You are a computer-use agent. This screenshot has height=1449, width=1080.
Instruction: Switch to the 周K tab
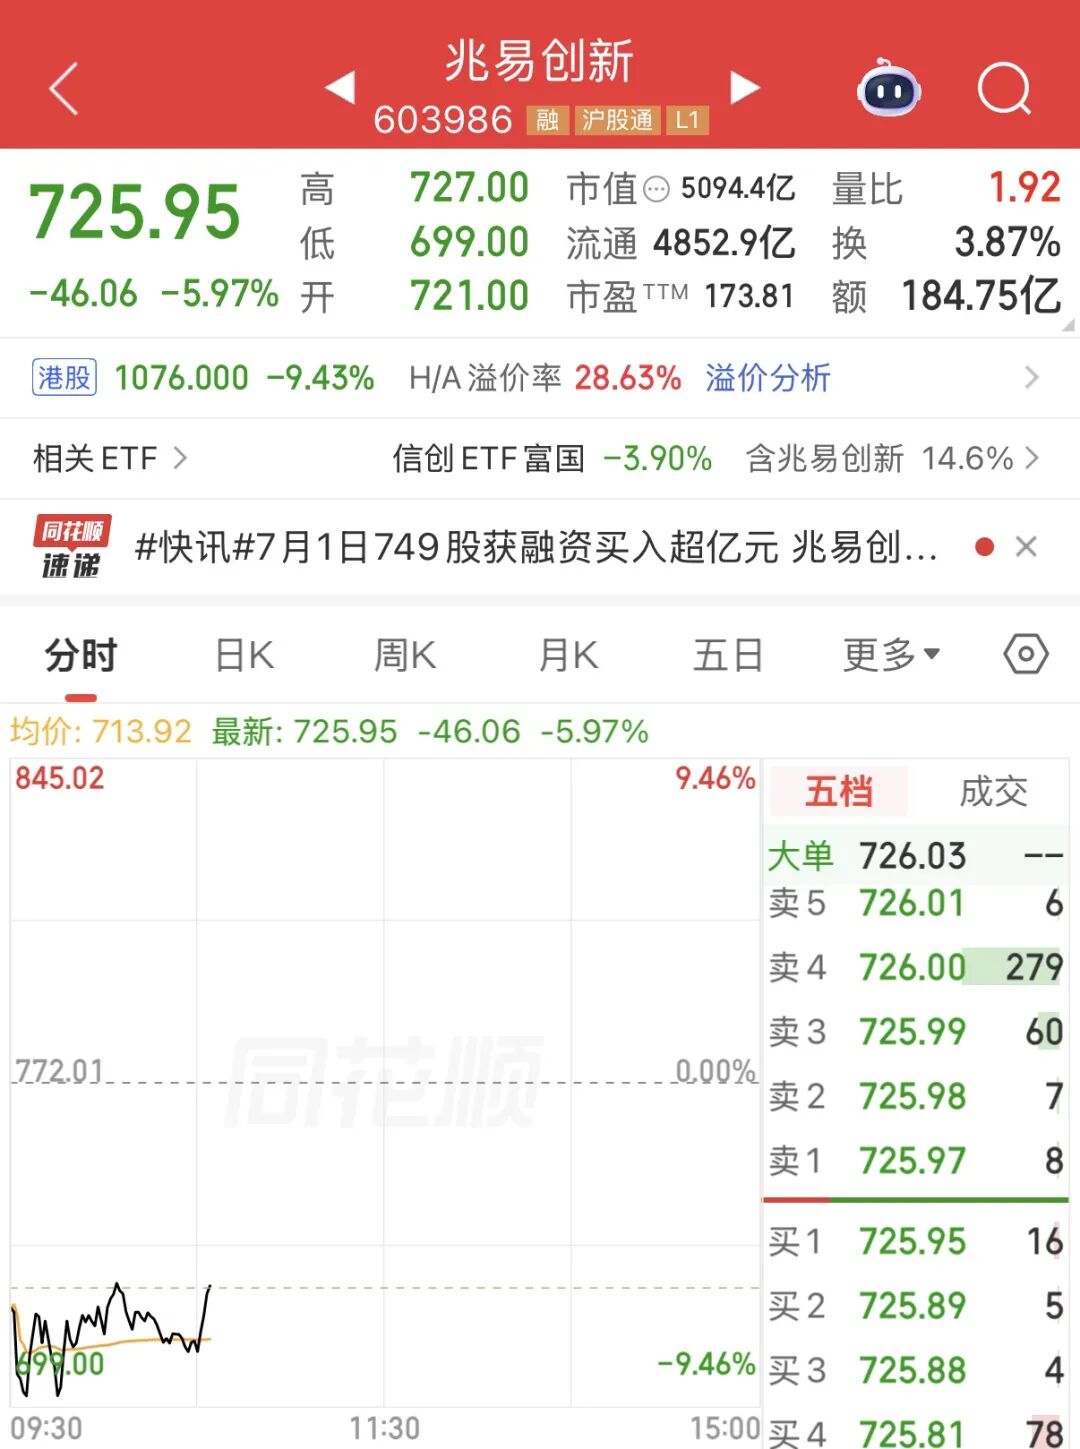pos(404,655)
